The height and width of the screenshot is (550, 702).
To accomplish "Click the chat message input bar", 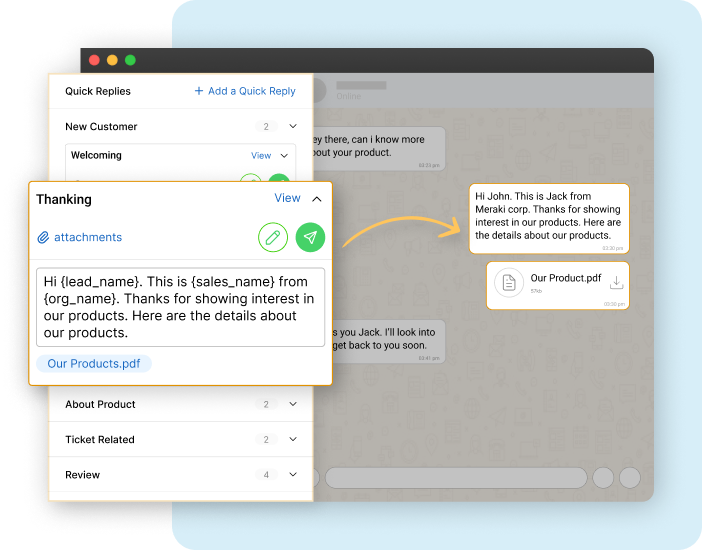I will click(455, 477).
